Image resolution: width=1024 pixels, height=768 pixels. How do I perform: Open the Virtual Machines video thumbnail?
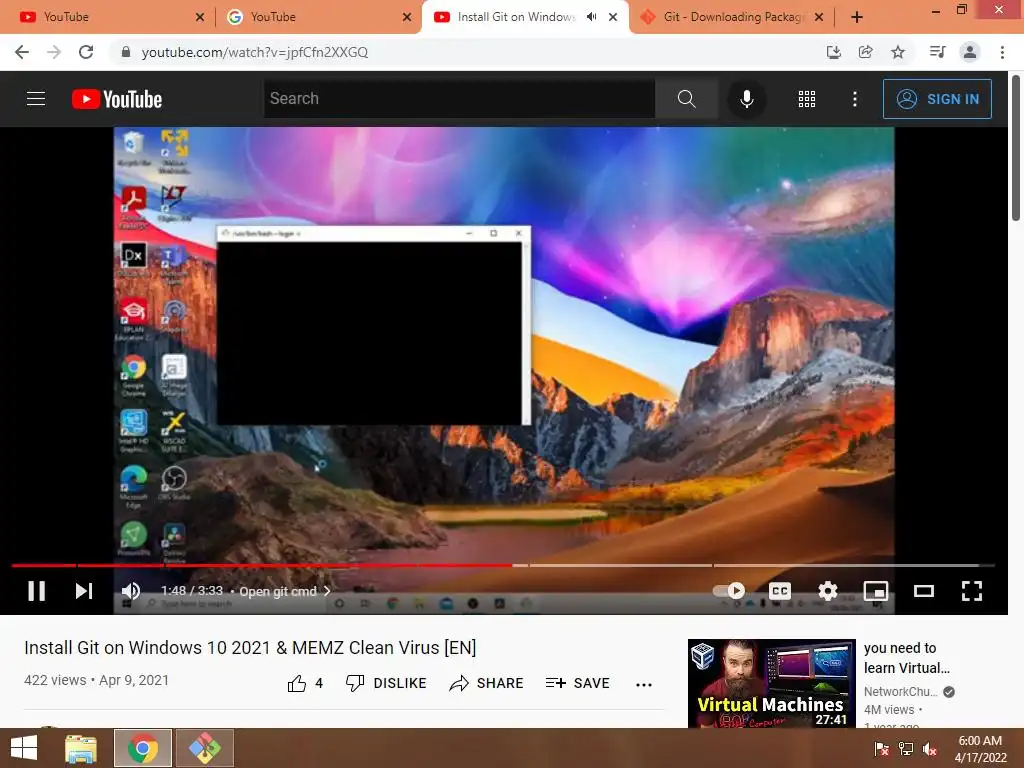[771, 683]
